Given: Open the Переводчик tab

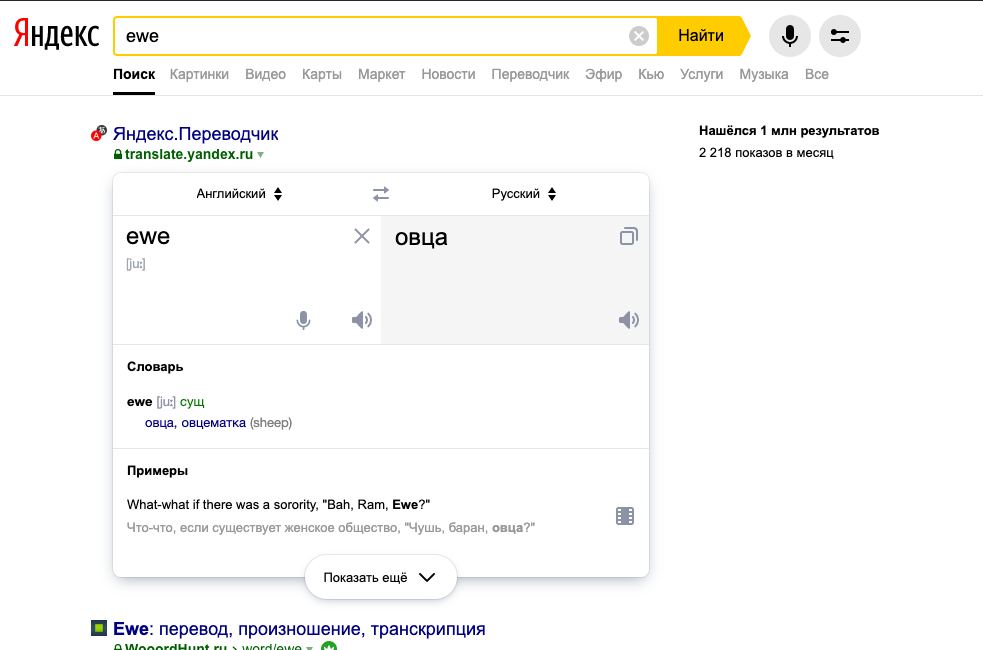Looking at the screenshot, I should (530, 74).
